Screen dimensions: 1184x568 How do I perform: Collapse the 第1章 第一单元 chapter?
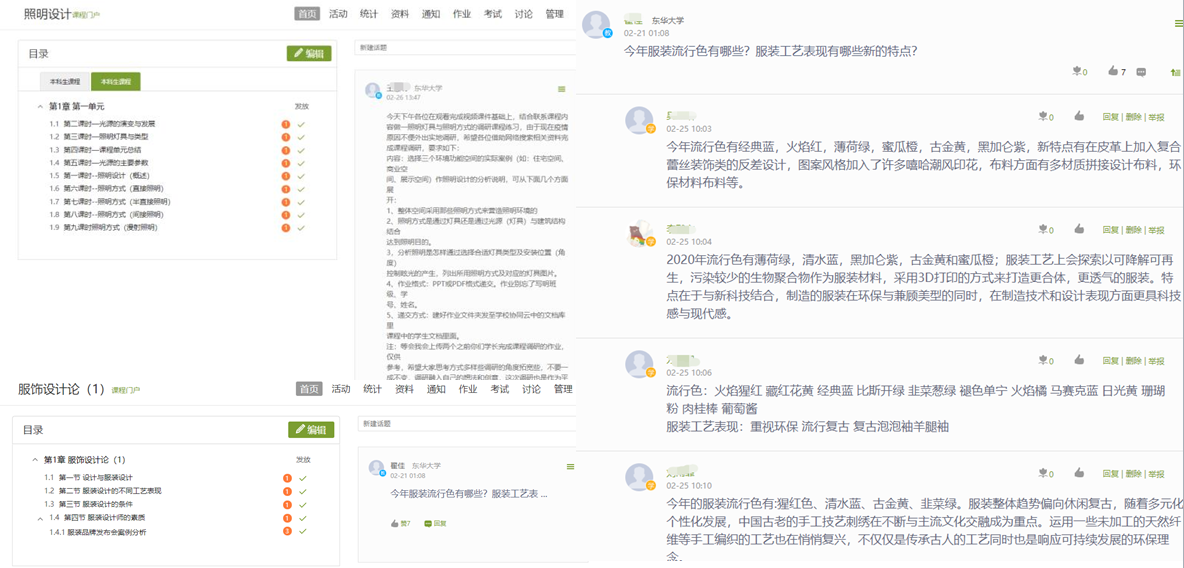click(x=40, y=106)
